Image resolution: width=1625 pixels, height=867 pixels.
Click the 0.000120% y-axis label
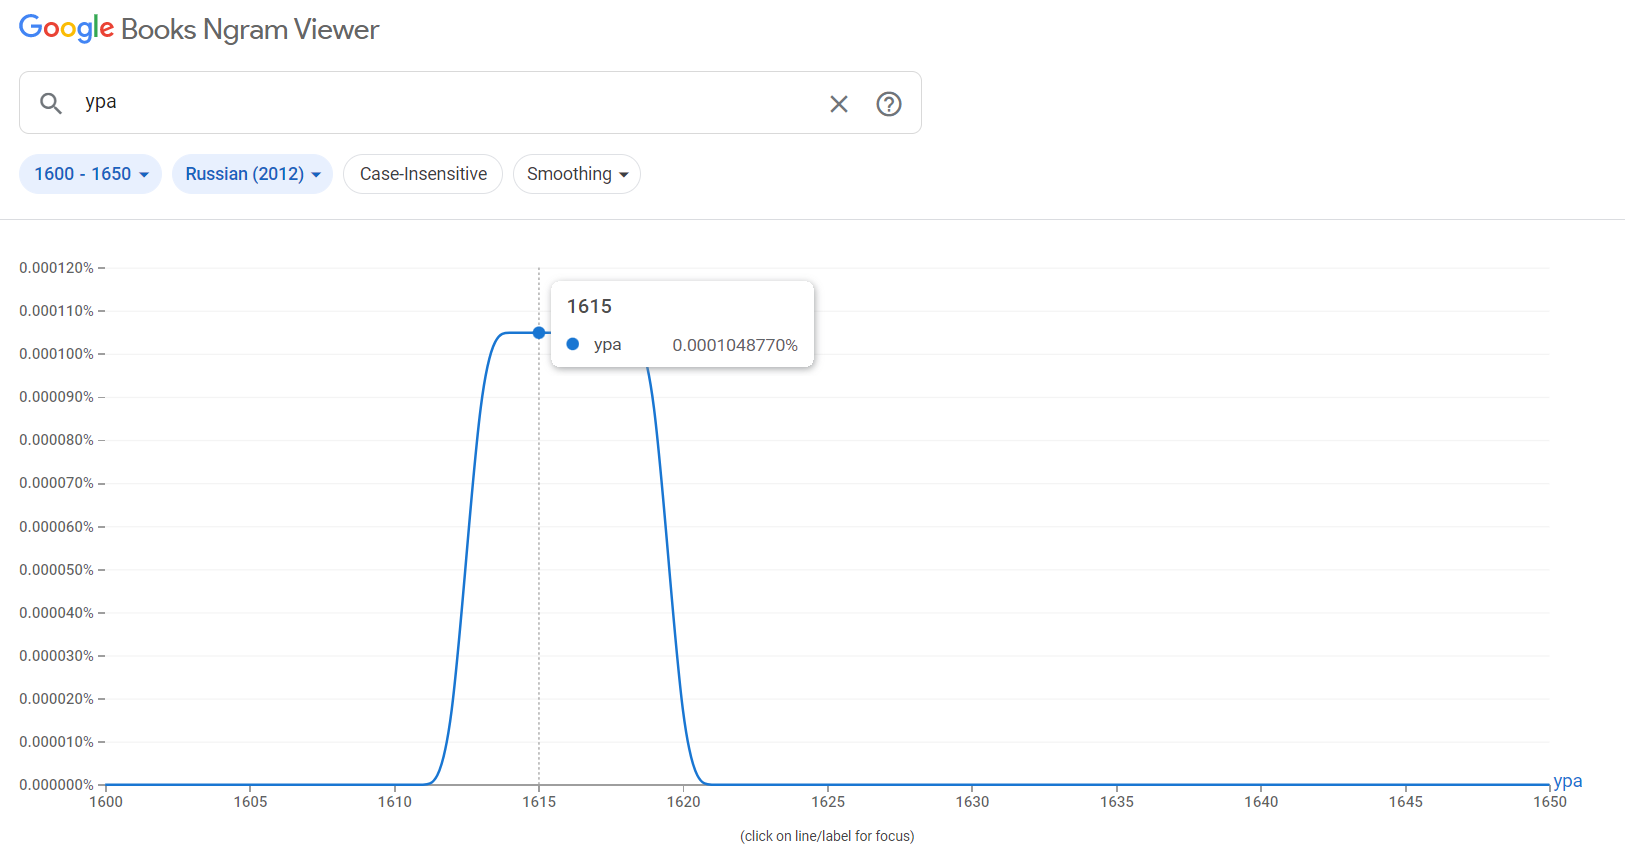56,268
